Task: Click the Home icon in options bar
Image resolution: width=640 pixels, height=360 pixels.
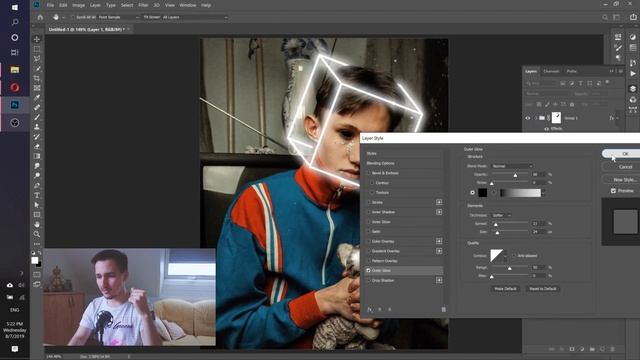Action: point(40,17)
